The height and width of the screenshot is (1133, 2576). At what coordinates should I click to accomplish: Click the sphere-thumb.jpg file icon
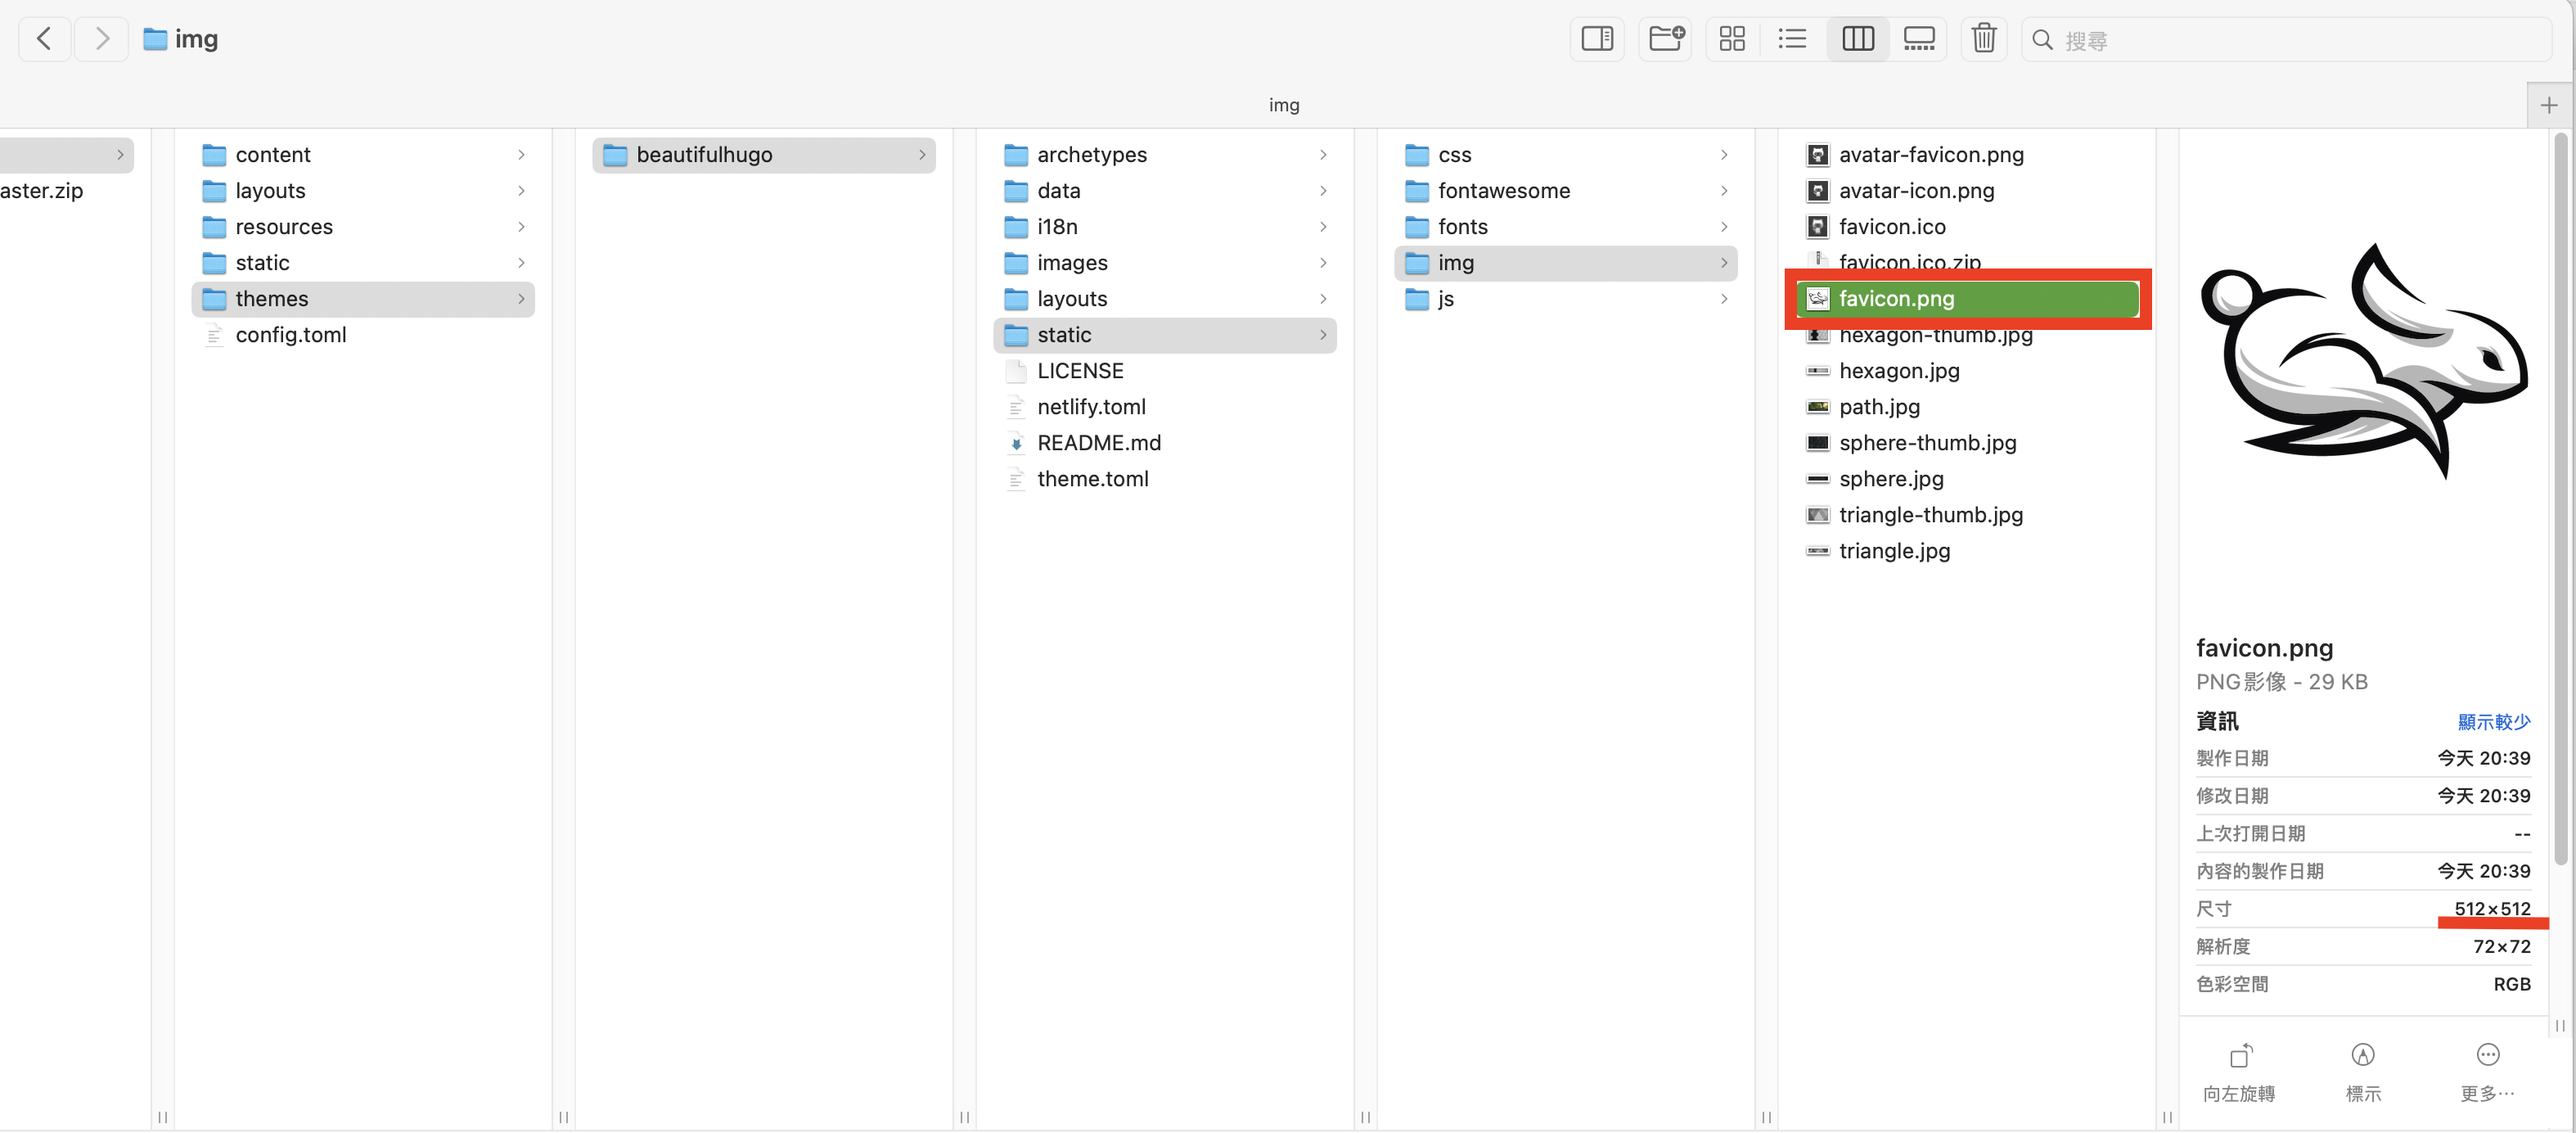pos(1817,443)
